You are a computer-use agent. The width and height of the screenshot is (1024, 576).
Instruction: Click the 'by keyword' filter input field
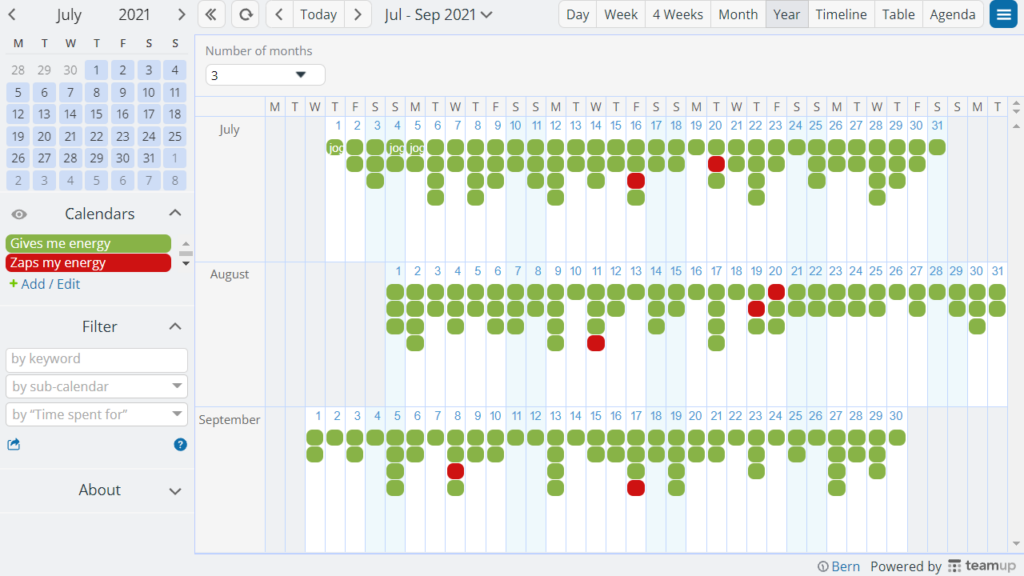coord(96,359)
